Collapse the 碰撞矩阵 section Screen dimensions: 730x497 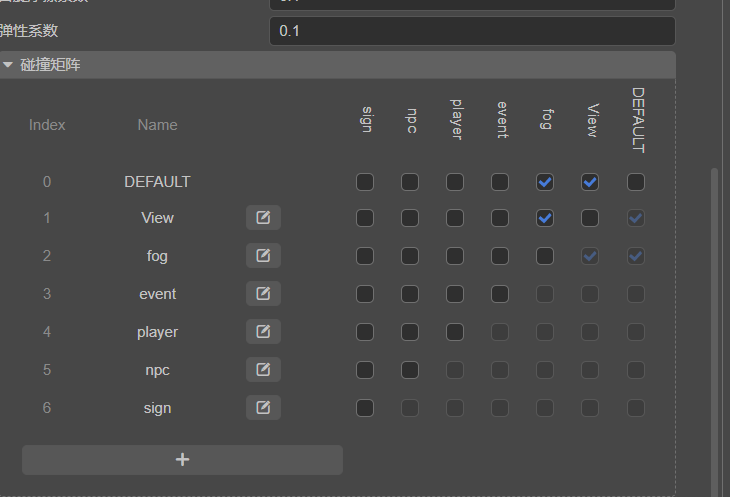point(9,65)
